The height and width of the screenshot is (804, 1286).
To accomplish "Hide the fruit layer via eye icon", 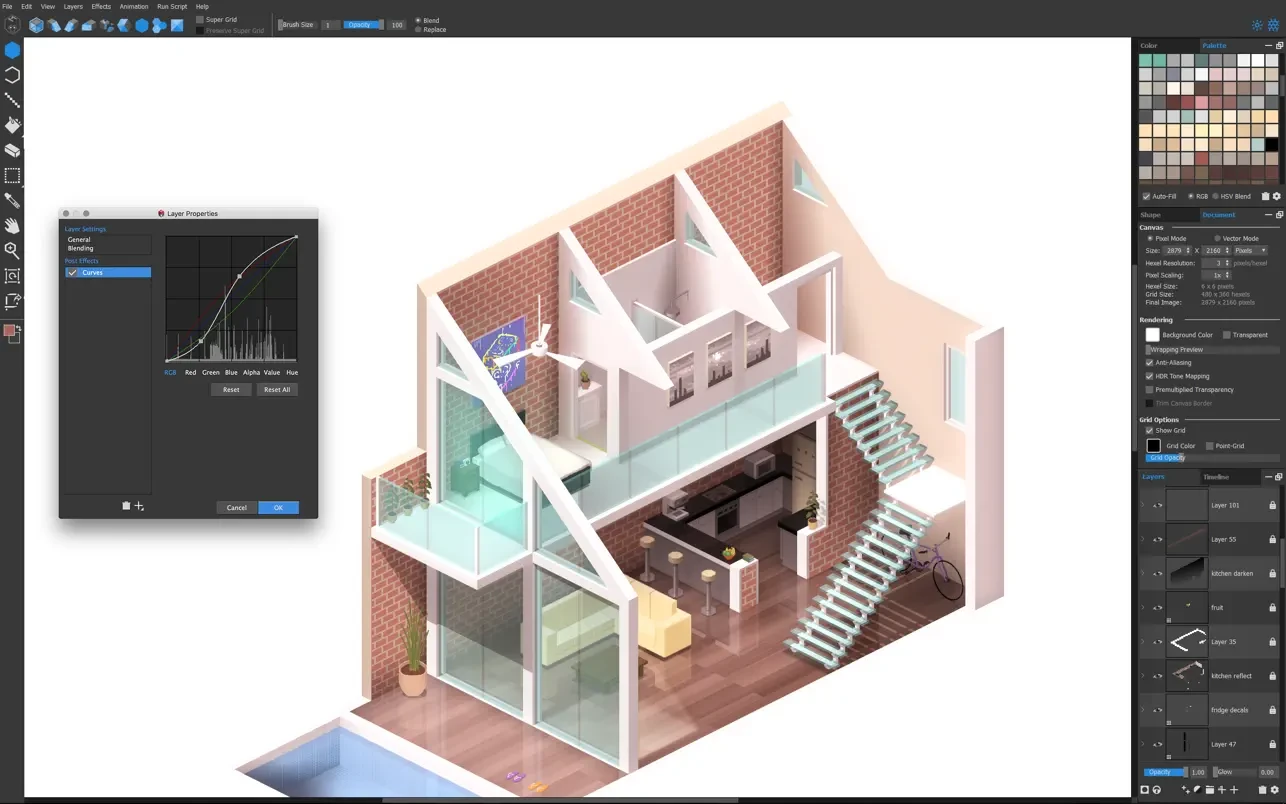I will pos(1157,607).
